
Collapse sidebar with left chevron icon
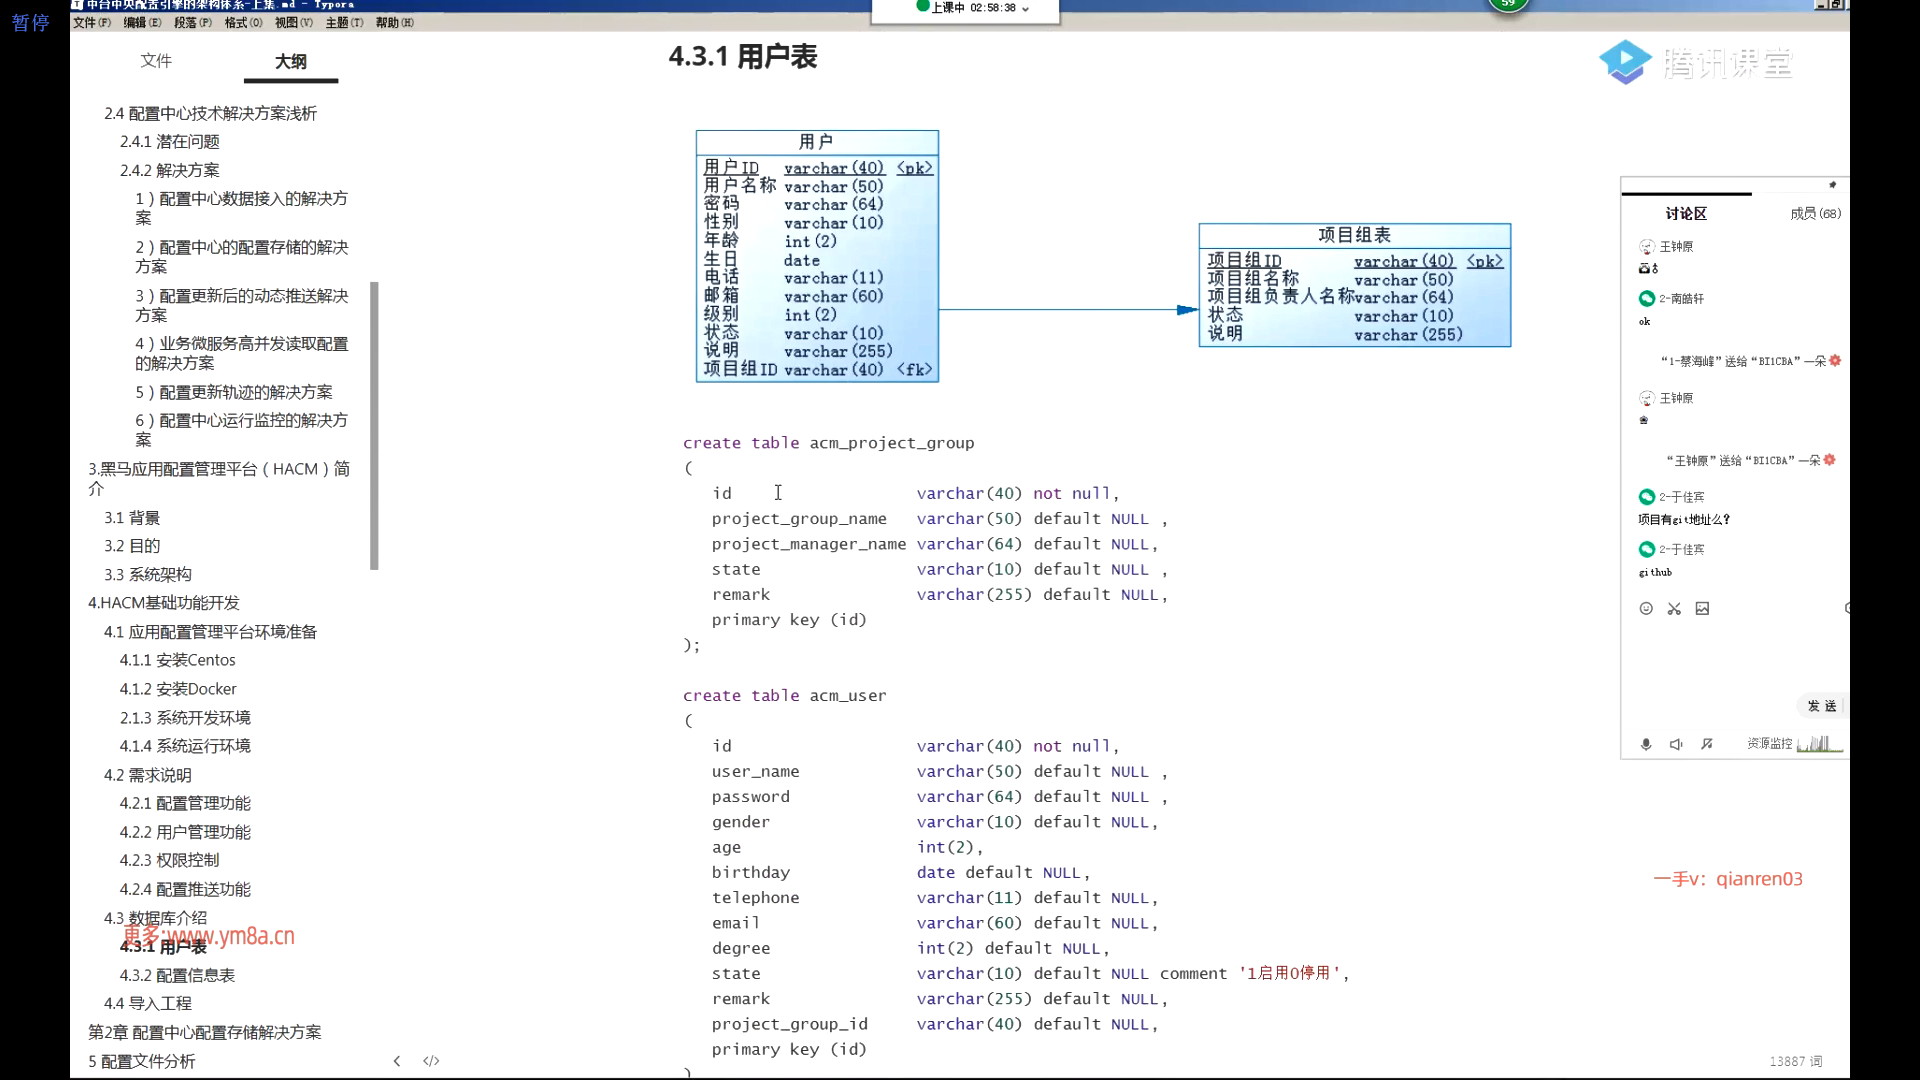pos(397,1061)
